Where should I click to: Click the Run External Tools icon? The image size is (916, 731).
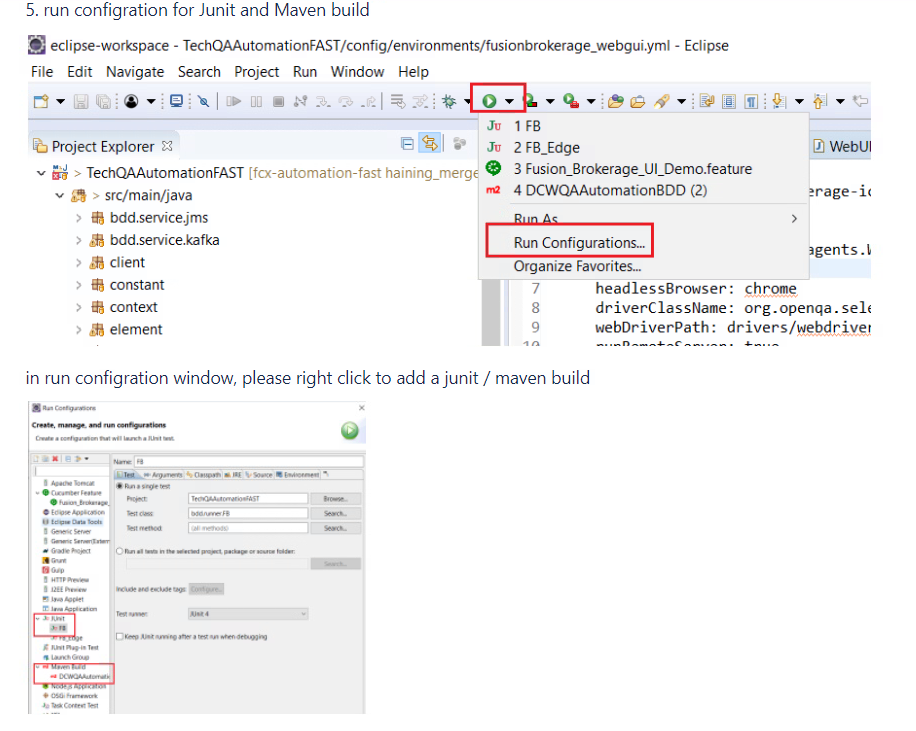571,102
